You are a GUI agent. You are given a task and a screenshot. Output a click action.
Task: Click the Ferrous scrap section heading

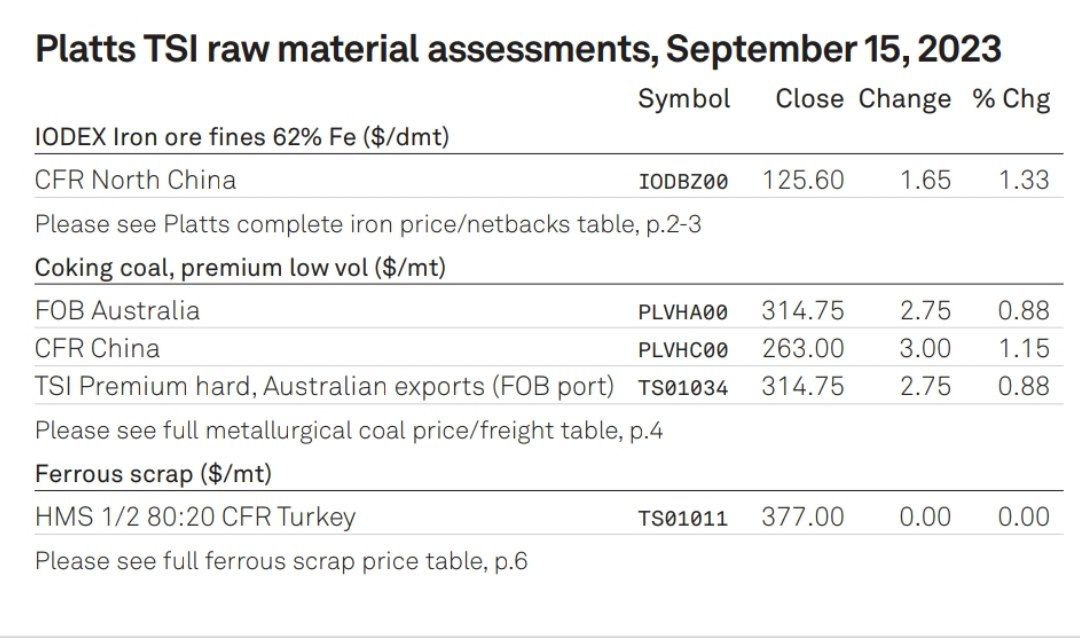click(153, 474)
